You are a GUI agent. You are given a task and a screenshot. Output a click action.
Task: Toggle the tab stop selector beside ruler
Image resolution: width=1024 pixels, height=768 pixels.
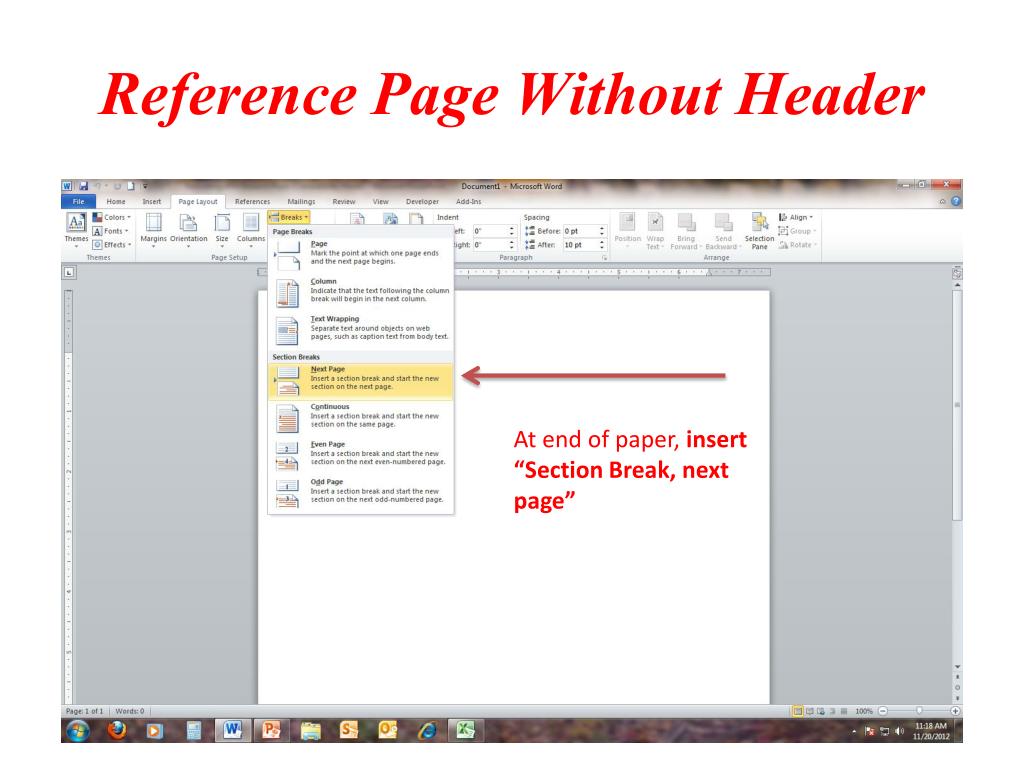point(70,272)
